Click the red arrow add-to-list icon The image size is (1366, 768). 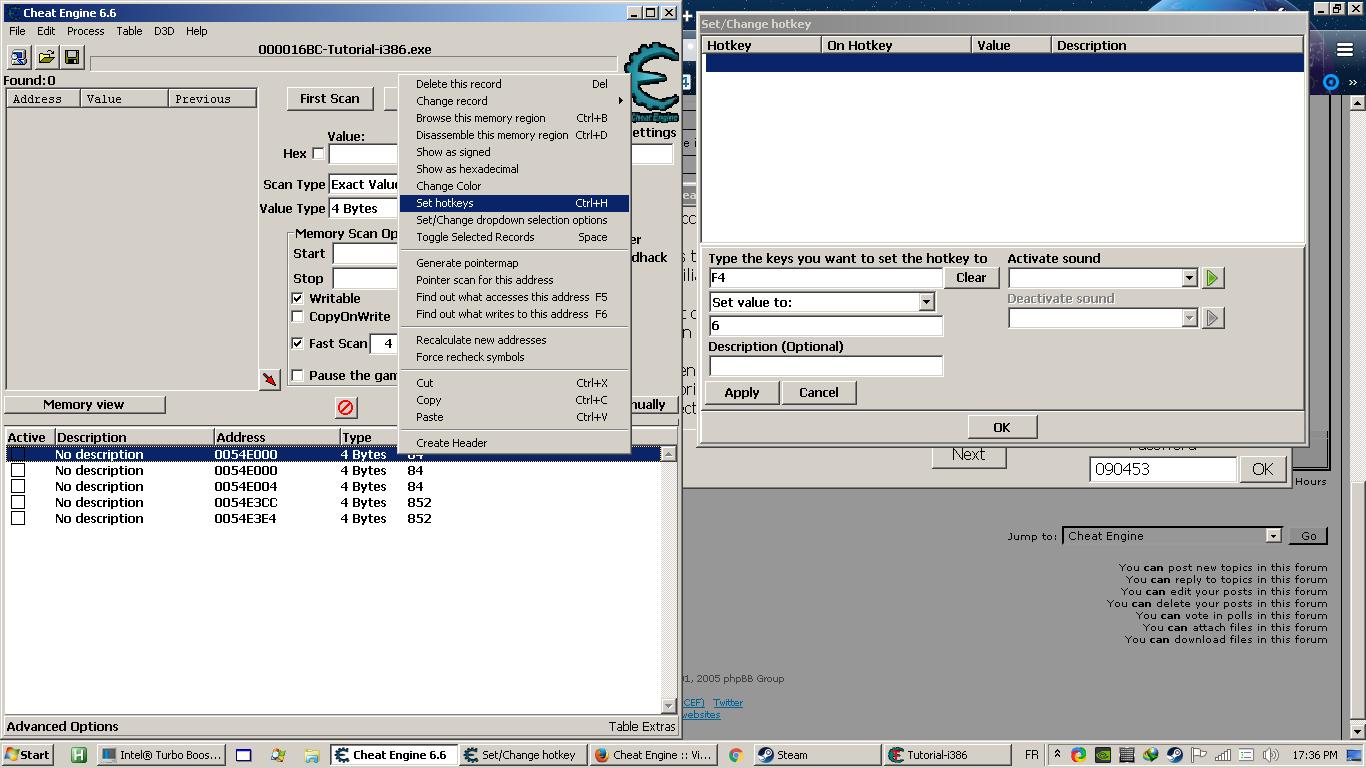click(x=269, y=380)
